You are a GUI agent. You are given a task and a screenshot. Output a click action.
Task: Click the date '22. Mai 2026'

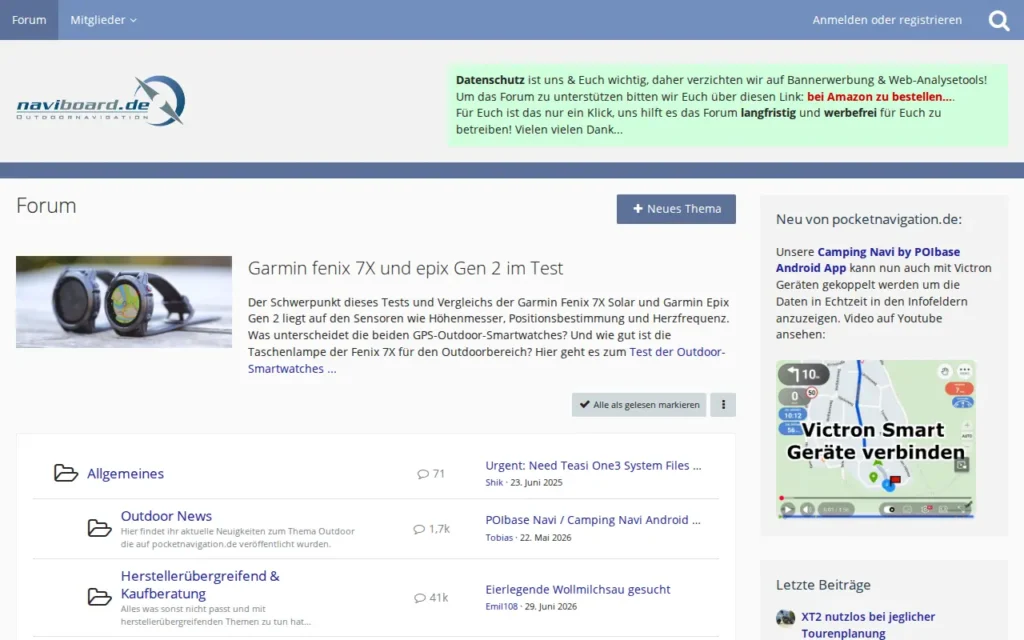(545, 537)
